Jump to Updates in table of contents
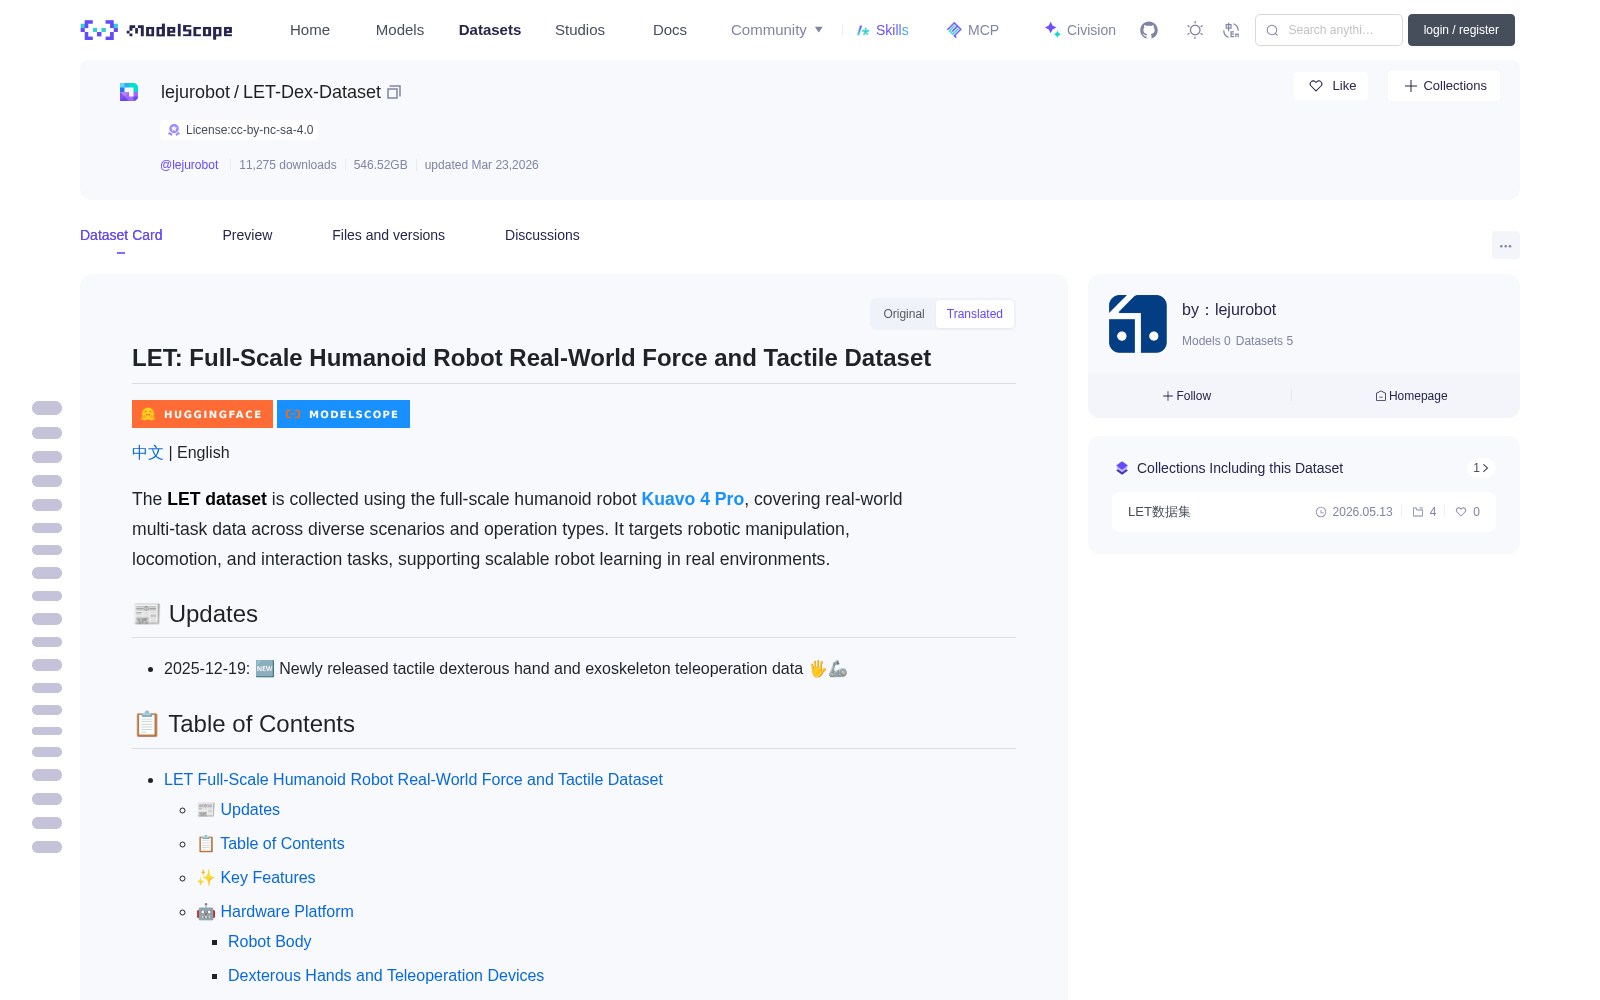 250,810
